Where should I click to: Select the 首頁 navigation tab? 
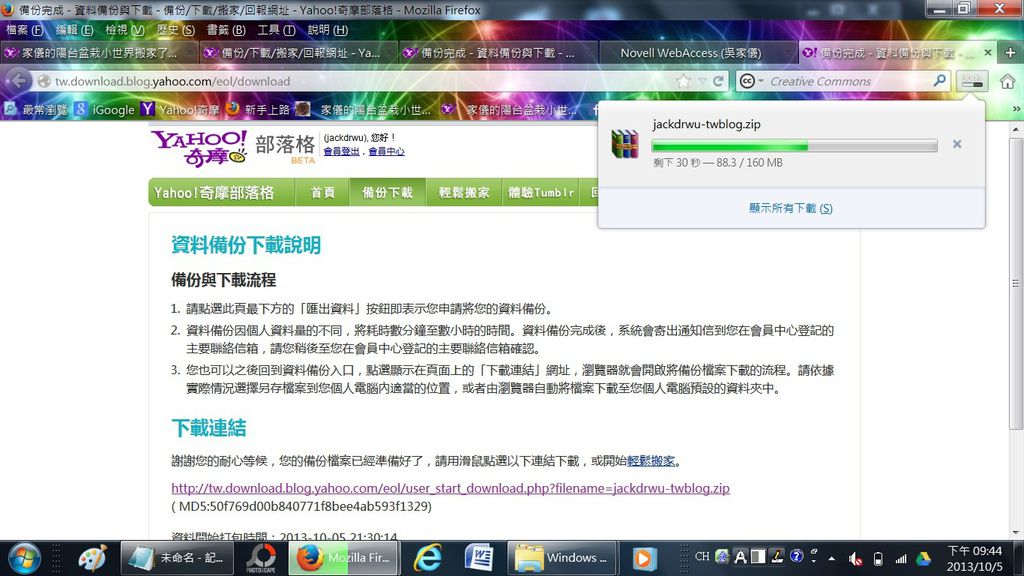point(323,193)
